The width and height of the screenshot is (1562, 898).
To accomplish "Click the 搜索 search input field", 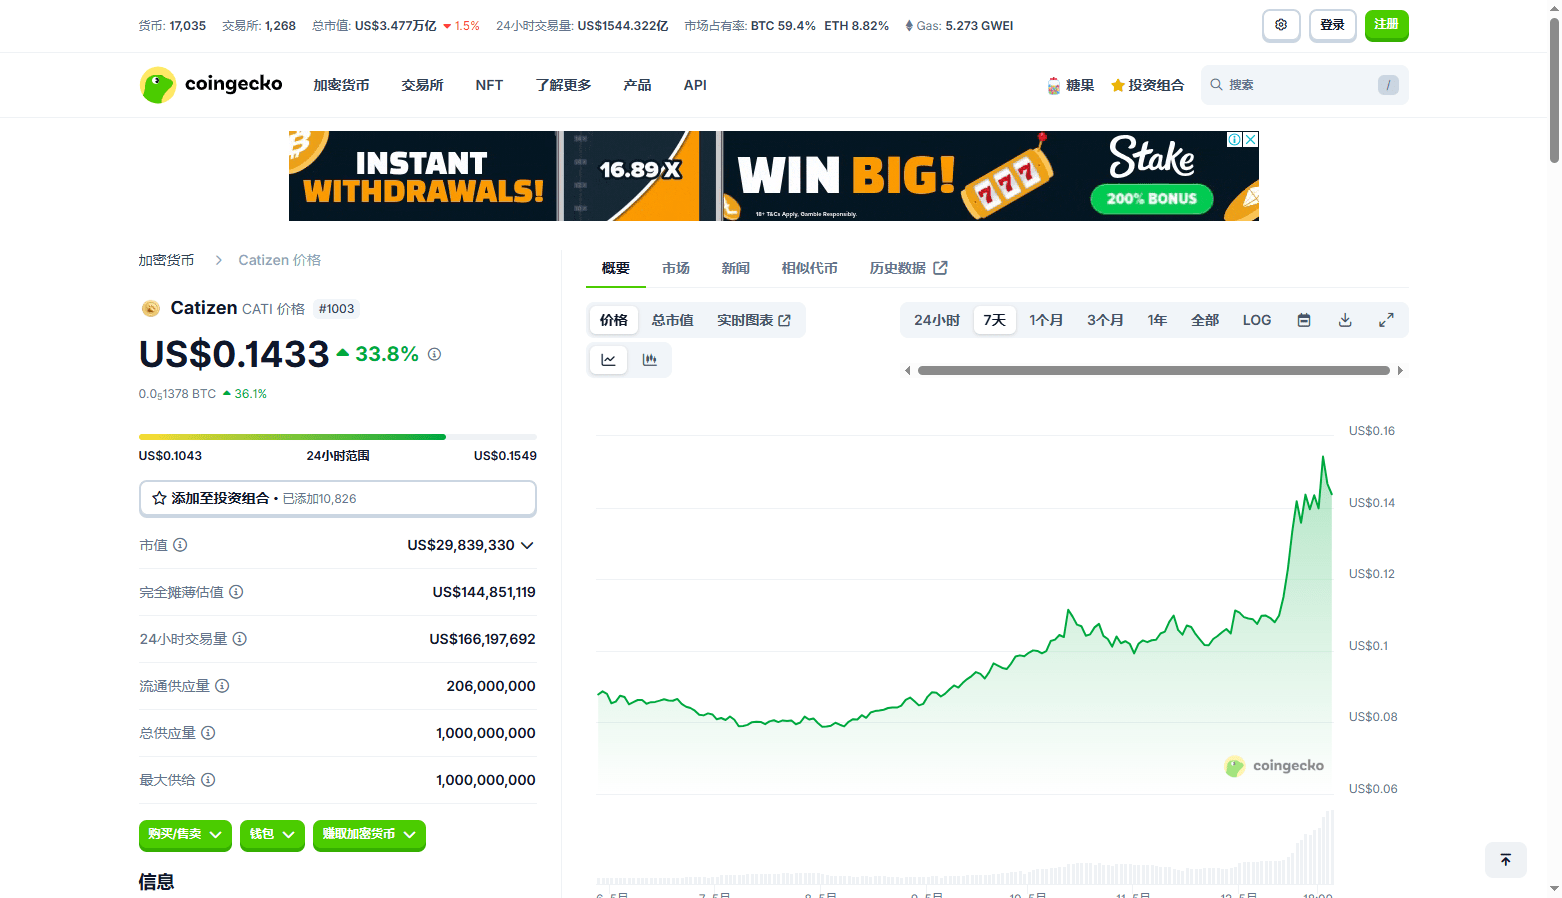I will pyautogui.click(x=1305, y=85).
